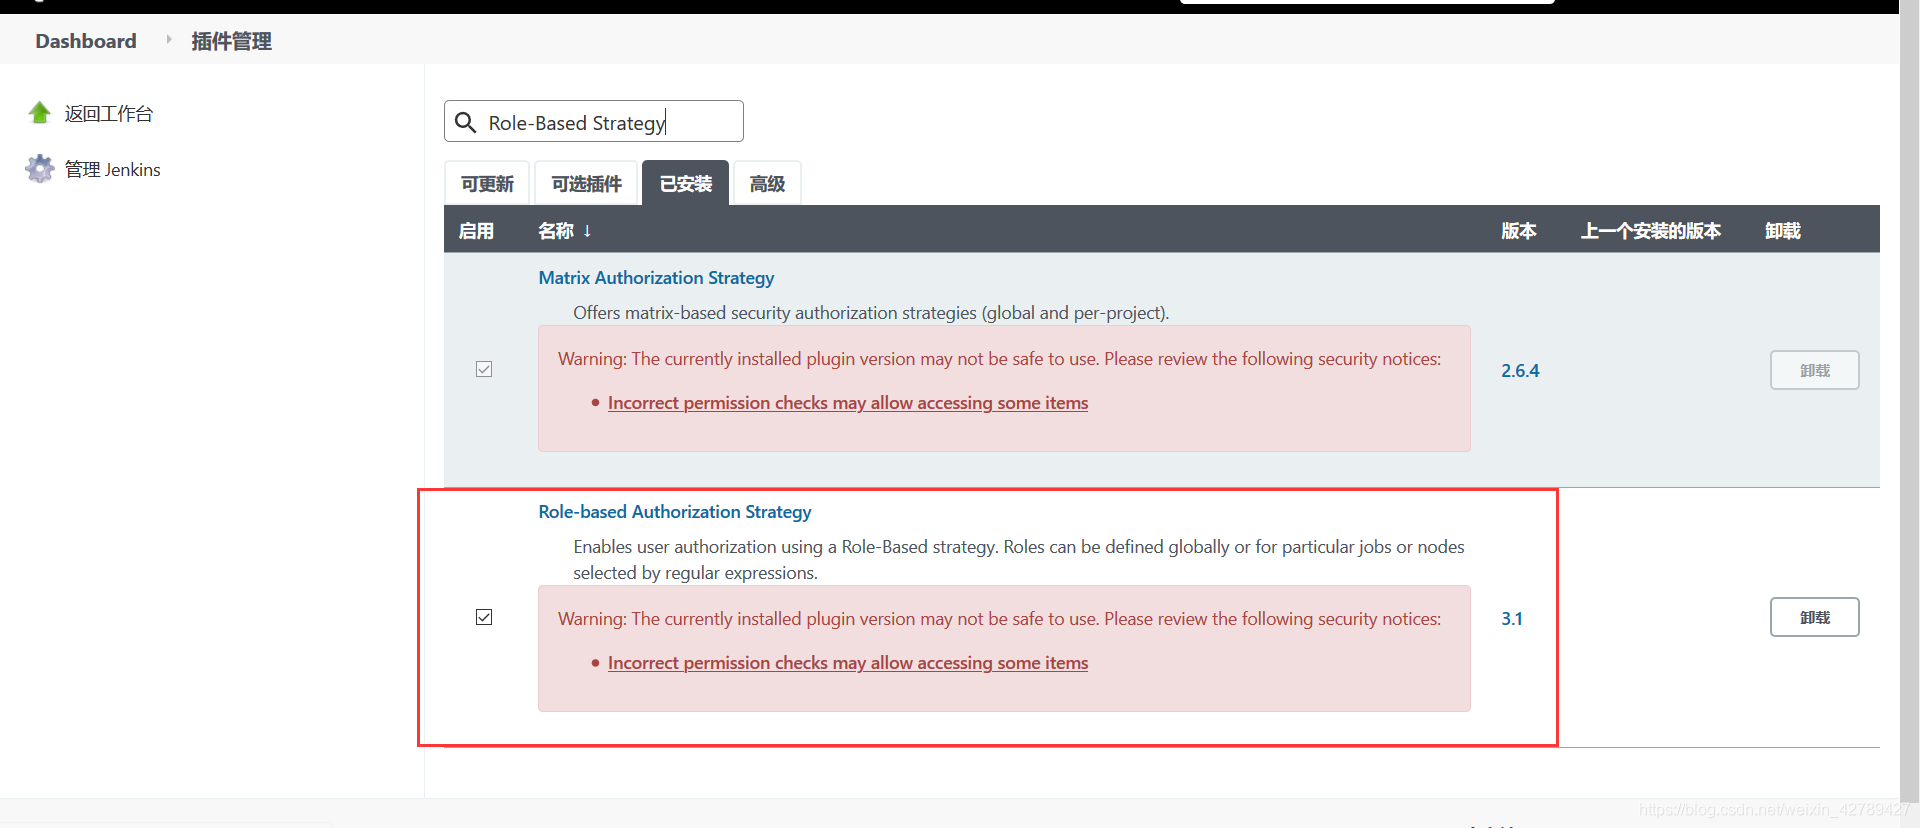The height and width of the screenshot is (828, 1920).
Task: Open the 插件管理 breadcrumb
Action: point(231,41)
